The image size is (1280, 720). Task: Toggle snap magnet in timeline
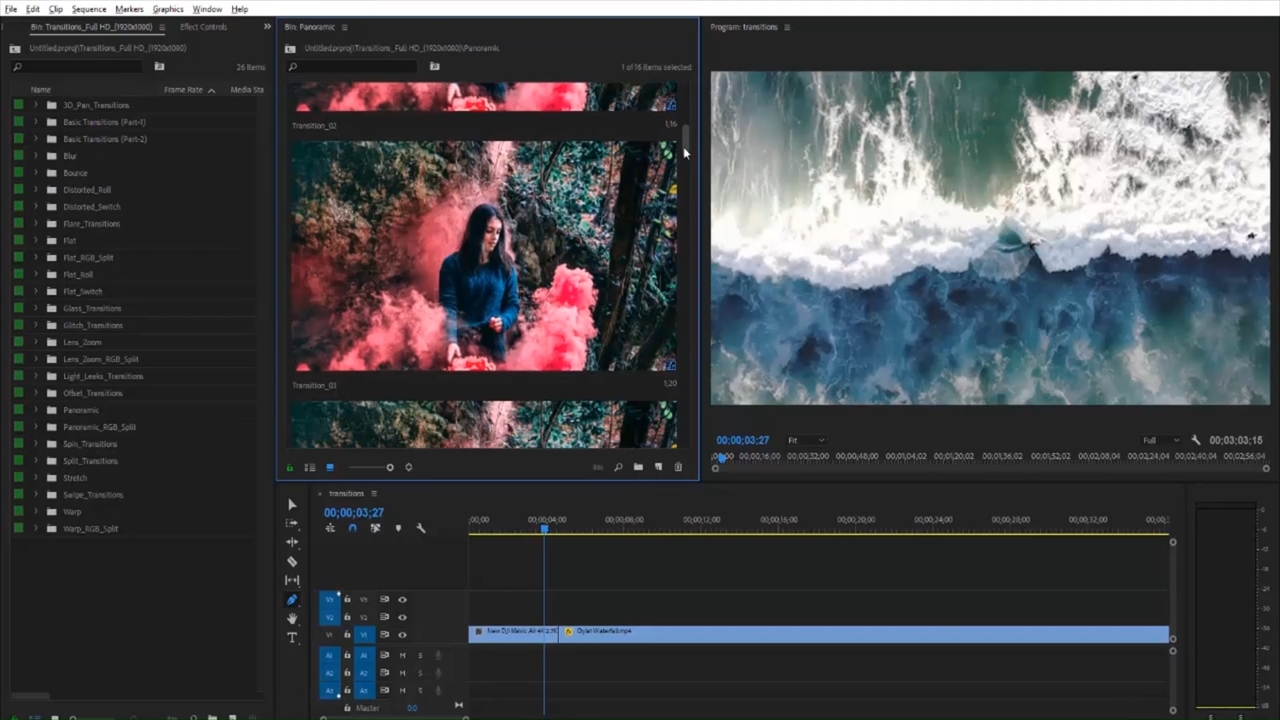tap(352, 528)
